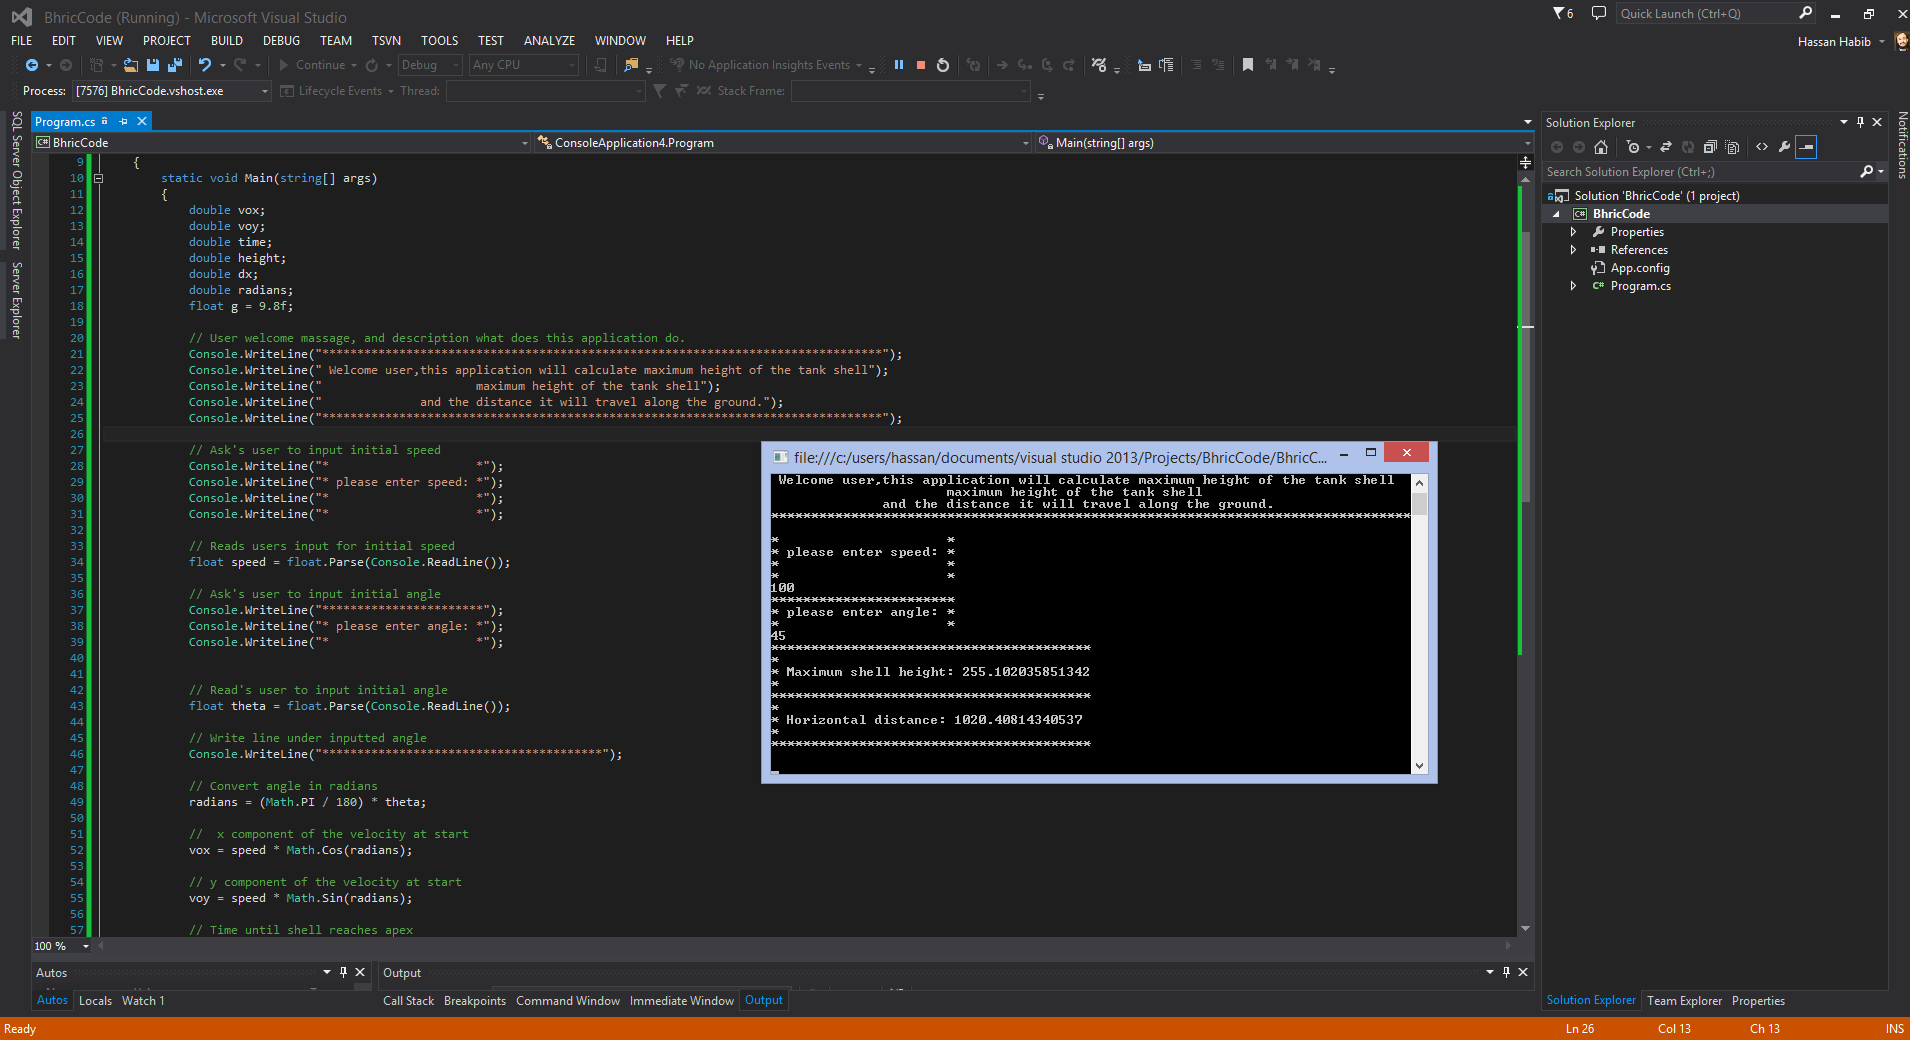The width and height of the screenshot is (1910, 1040).
Task: Open the TSVN menu
Action: [386, 41]
